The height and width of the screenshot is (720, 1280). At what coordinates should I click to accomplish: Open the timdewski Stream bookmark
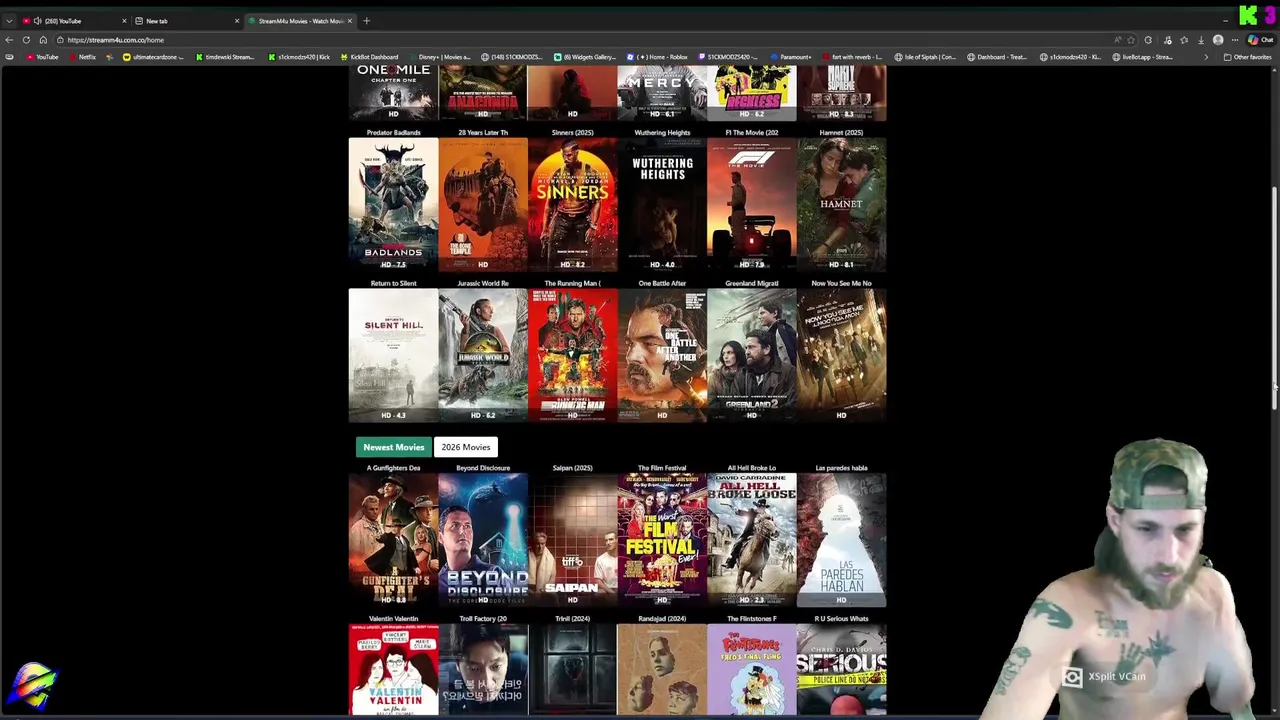click(225, 57)
